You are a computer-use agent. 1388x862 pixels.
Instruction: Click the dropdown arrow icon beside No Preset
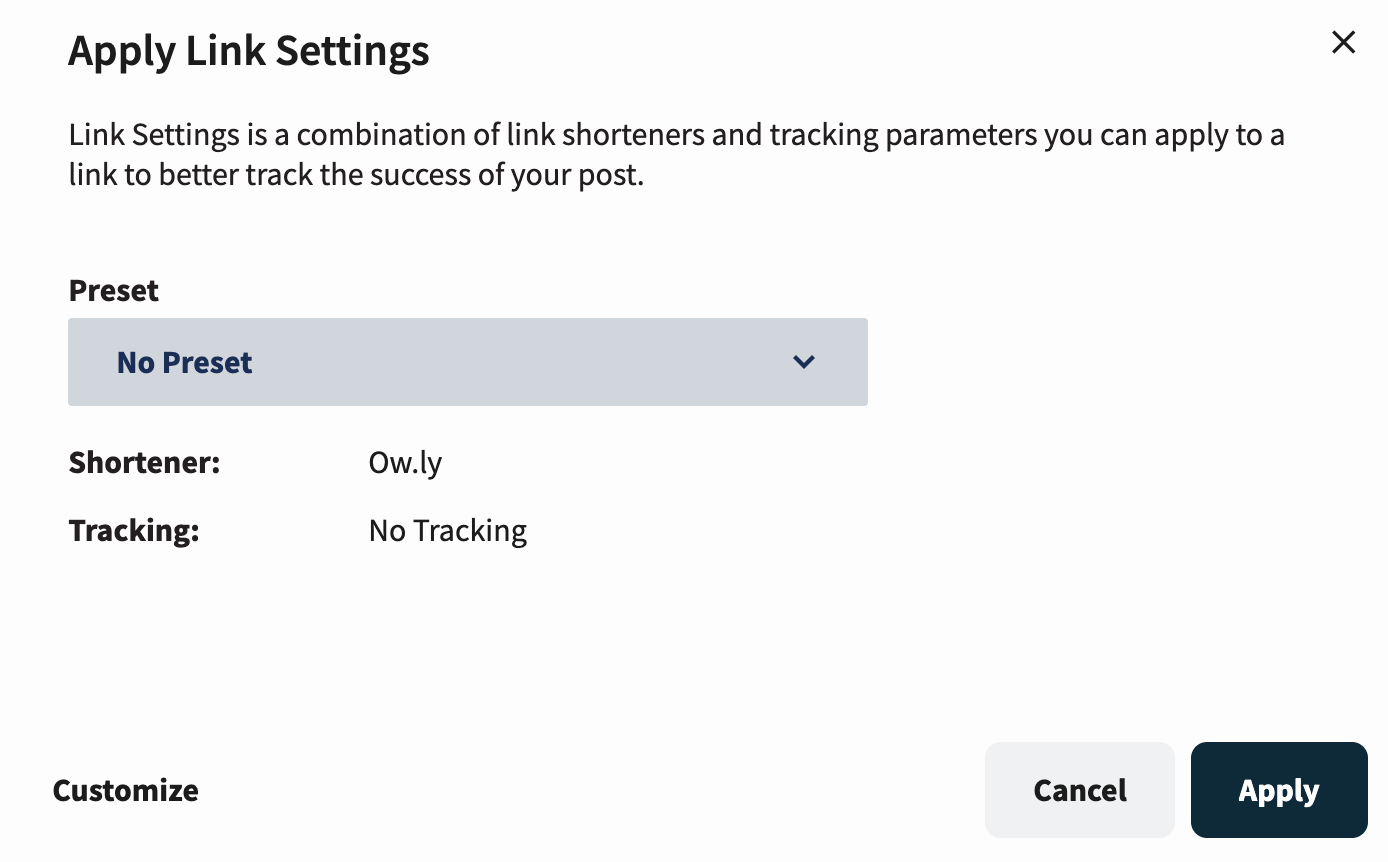coord(803,362)
